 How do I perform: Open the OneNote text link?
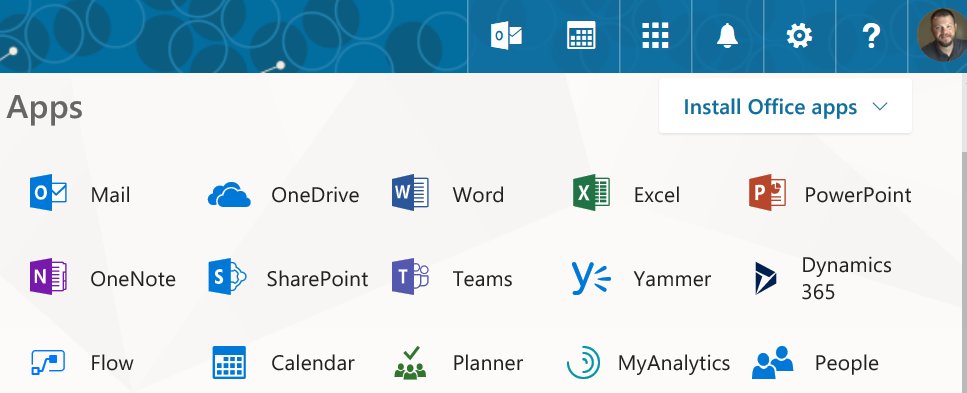[133, 279]
